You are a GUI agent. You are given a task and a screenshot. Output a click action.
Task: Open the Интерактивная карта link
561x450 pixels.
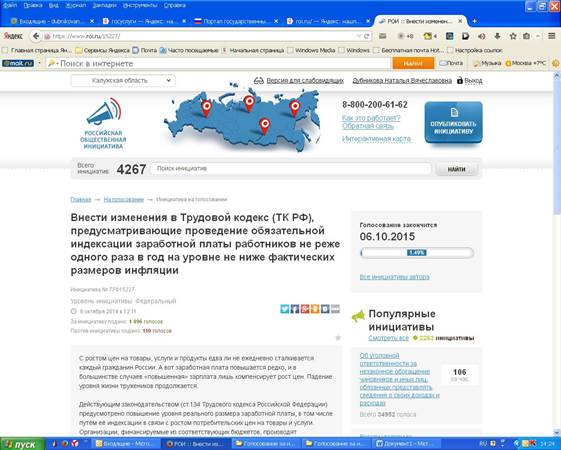pyautogui.click(x=376, y=138)
